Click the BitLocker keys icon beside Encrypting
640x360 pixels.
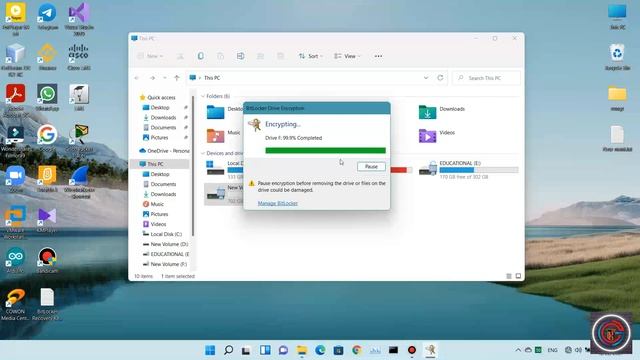[x=256, y=124]
